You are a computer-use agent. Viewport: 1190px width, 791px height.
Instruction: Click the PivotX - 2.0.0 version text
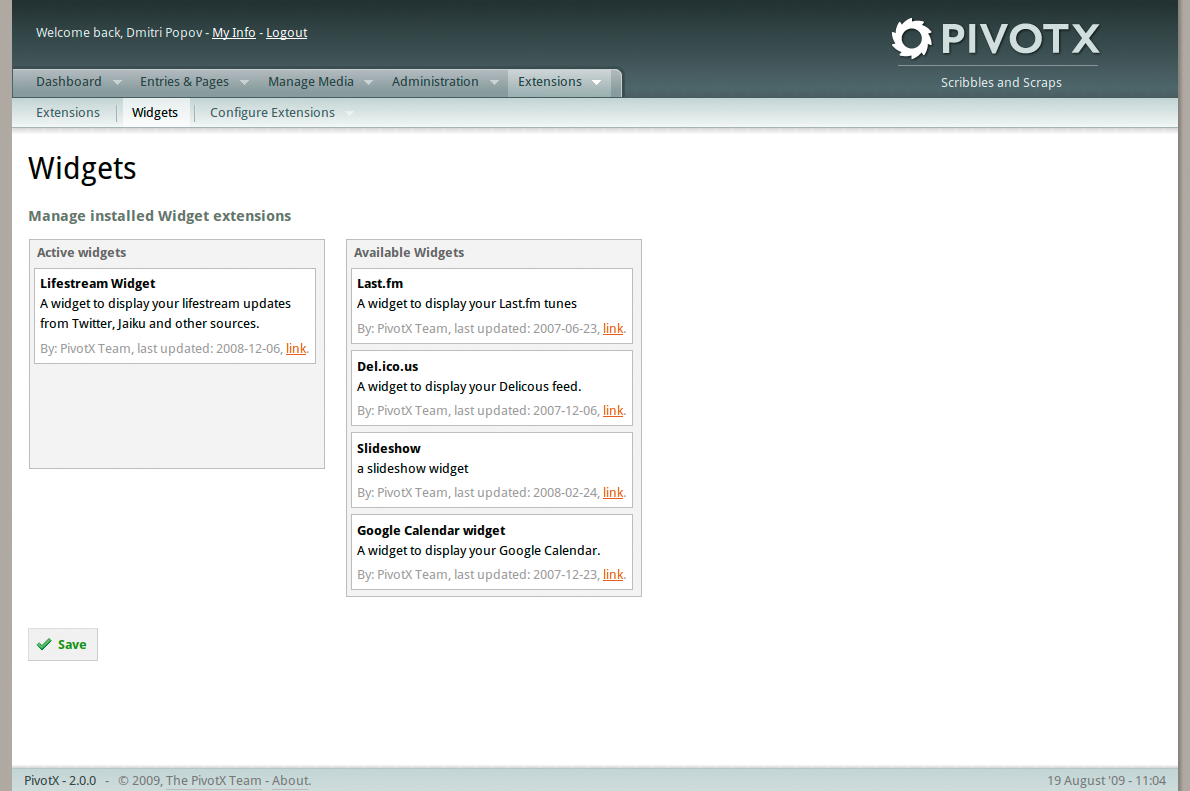pos(60,780)
